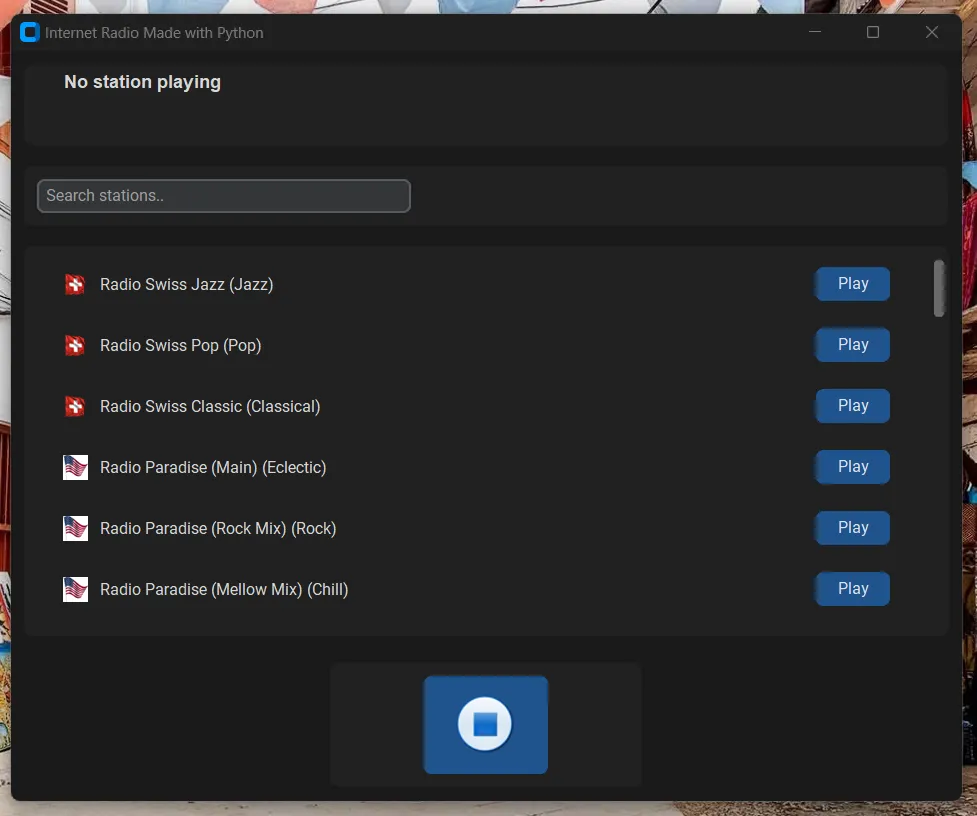Viewport: 977px width, 816px height.
Task: Click the Swiss flag beside Radio Swiss Jazz
Action: click(75, 285)
